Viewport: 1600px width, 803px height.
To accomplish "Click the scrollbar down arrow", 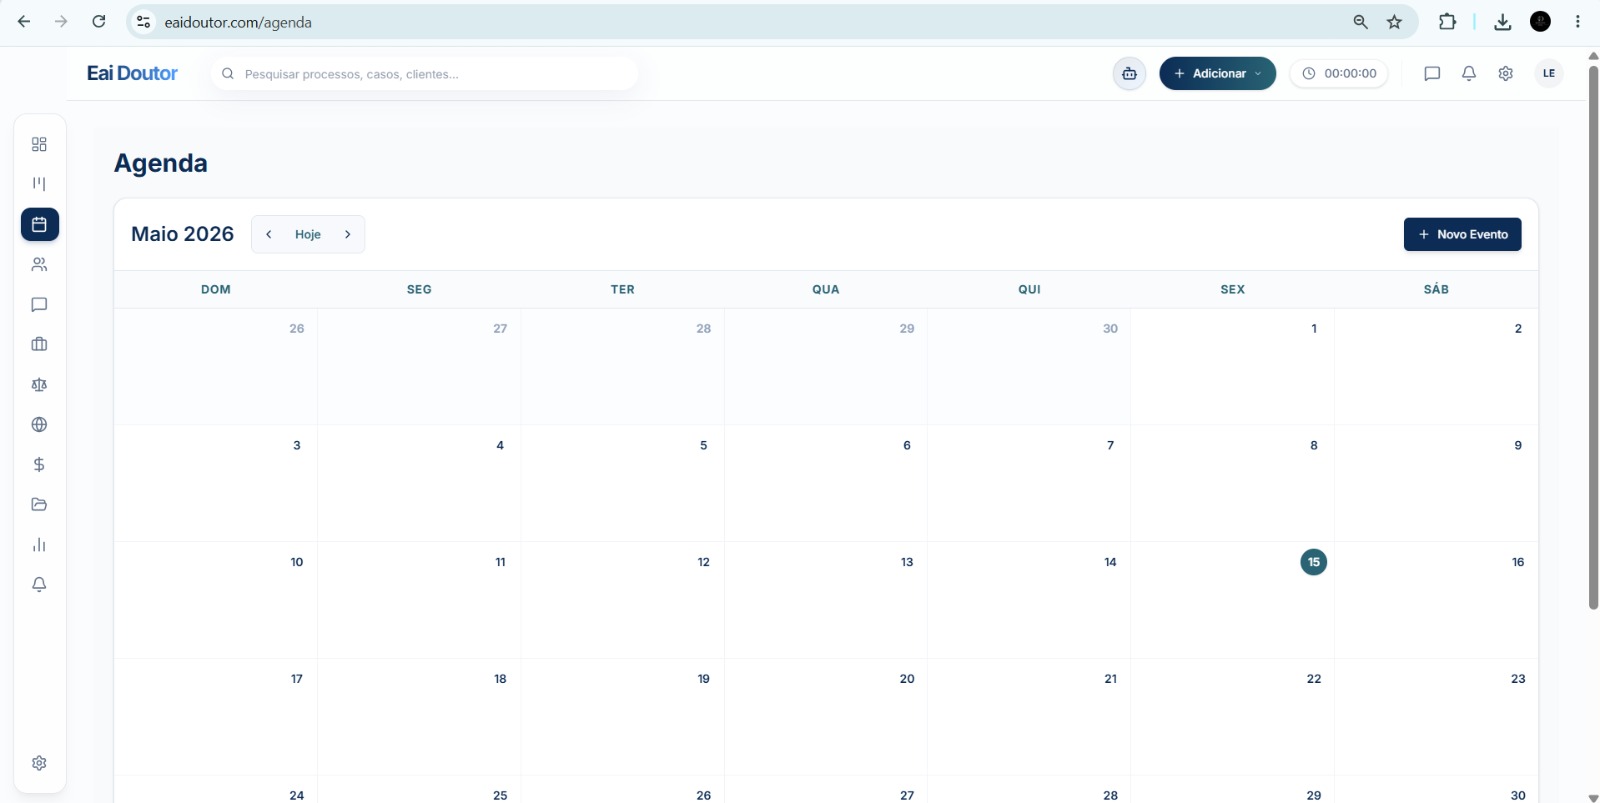I will (x=1594, y=797).
